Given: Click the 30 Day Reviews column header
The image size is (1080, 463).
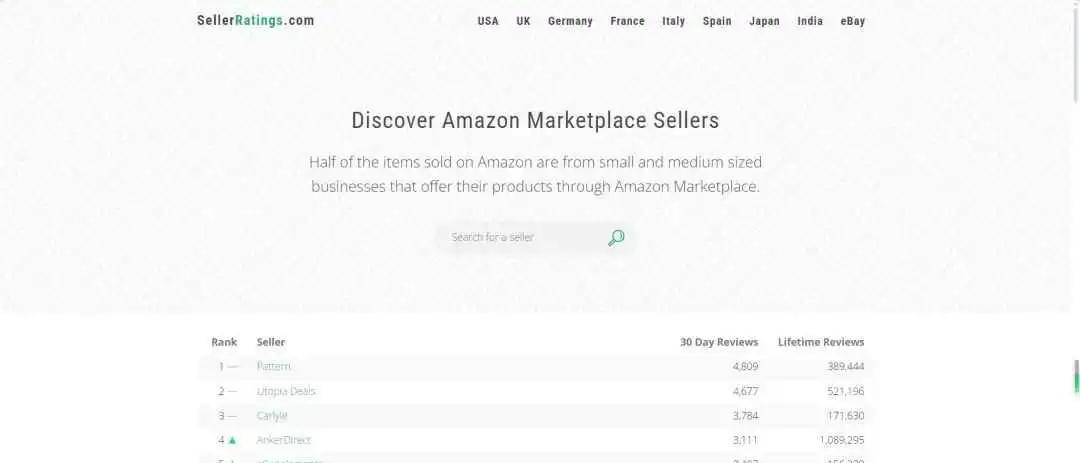Looking at the screenshot, I should 719,342.
